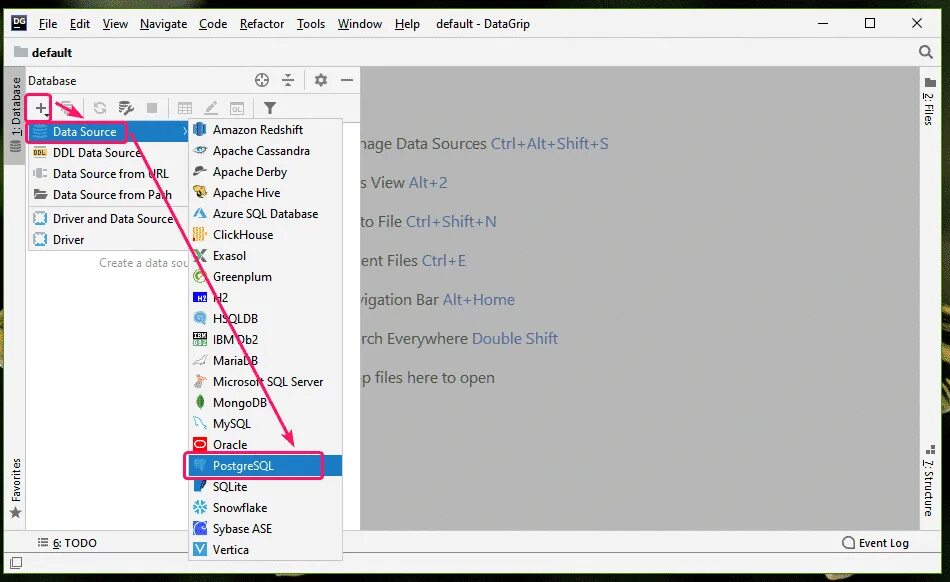Expand the Data Source submenu item
The image size is (950, 582).
coord(109,131)
